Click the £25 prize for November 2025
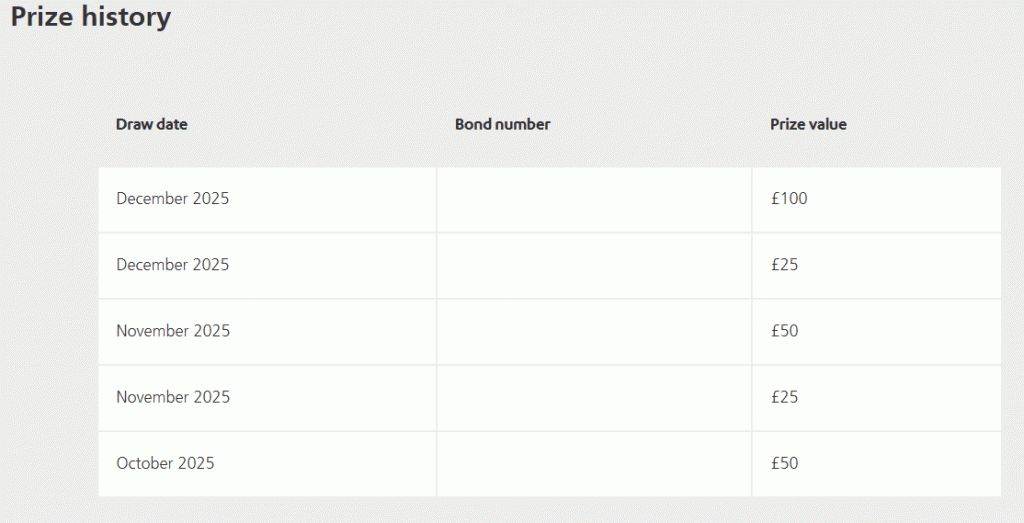 (784, 397)
